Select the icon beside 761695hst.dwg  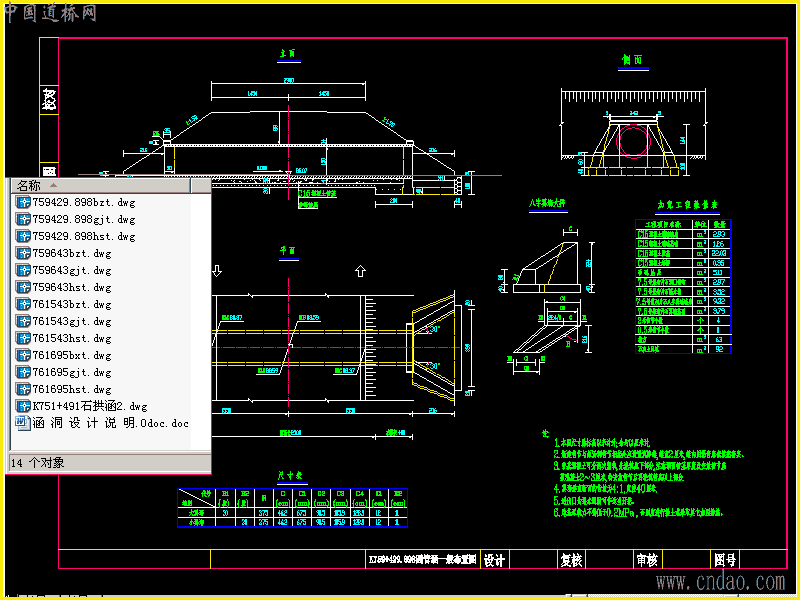24,389
